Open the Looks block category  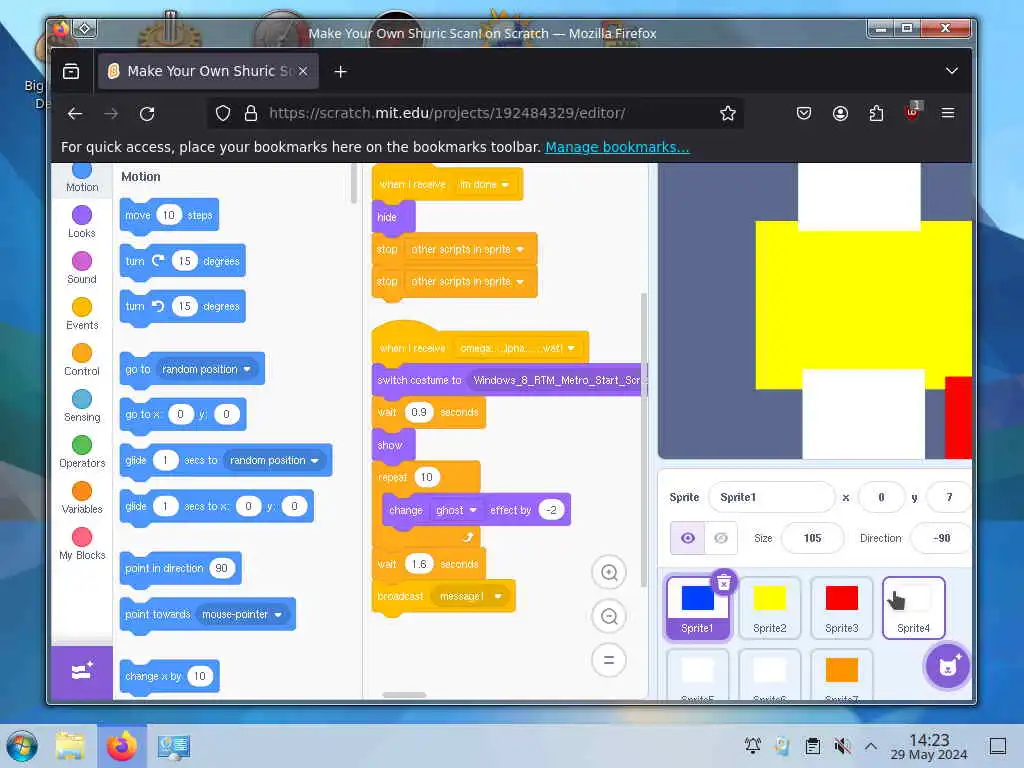pyautogui.click(x=82, y=221)
